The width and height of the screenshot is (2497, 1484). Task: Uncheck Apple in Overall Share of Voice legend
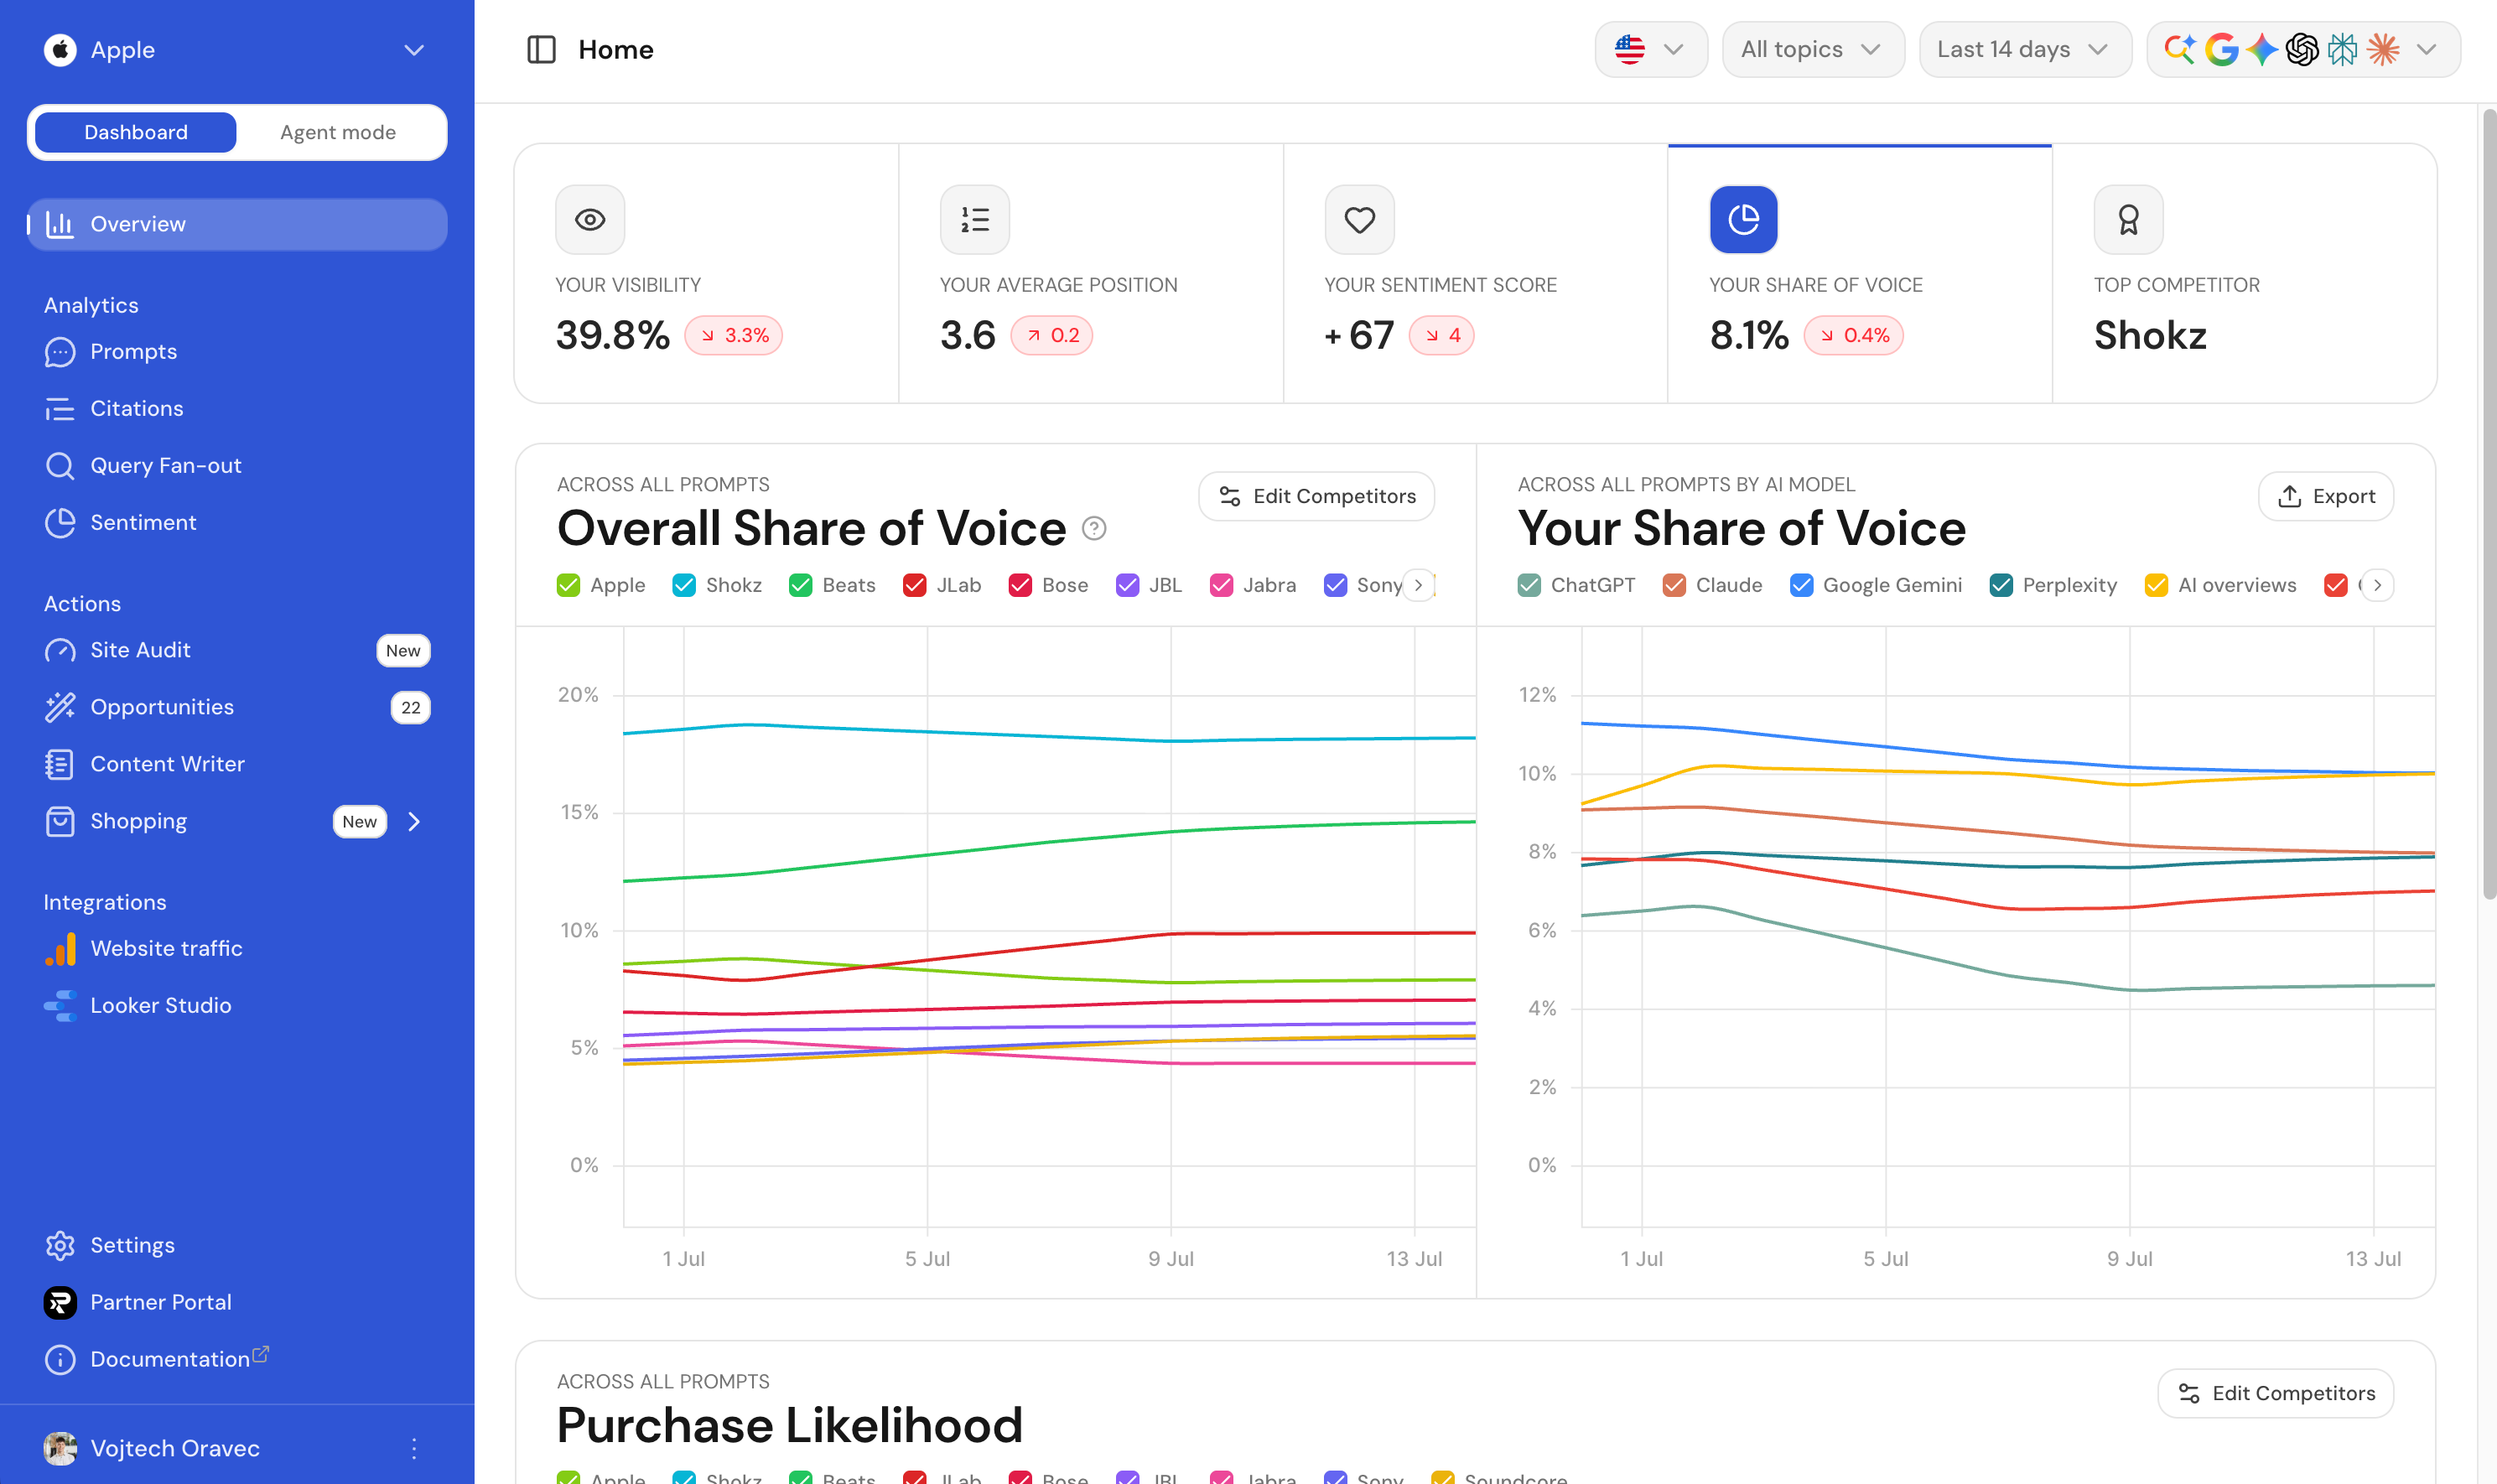568,585
